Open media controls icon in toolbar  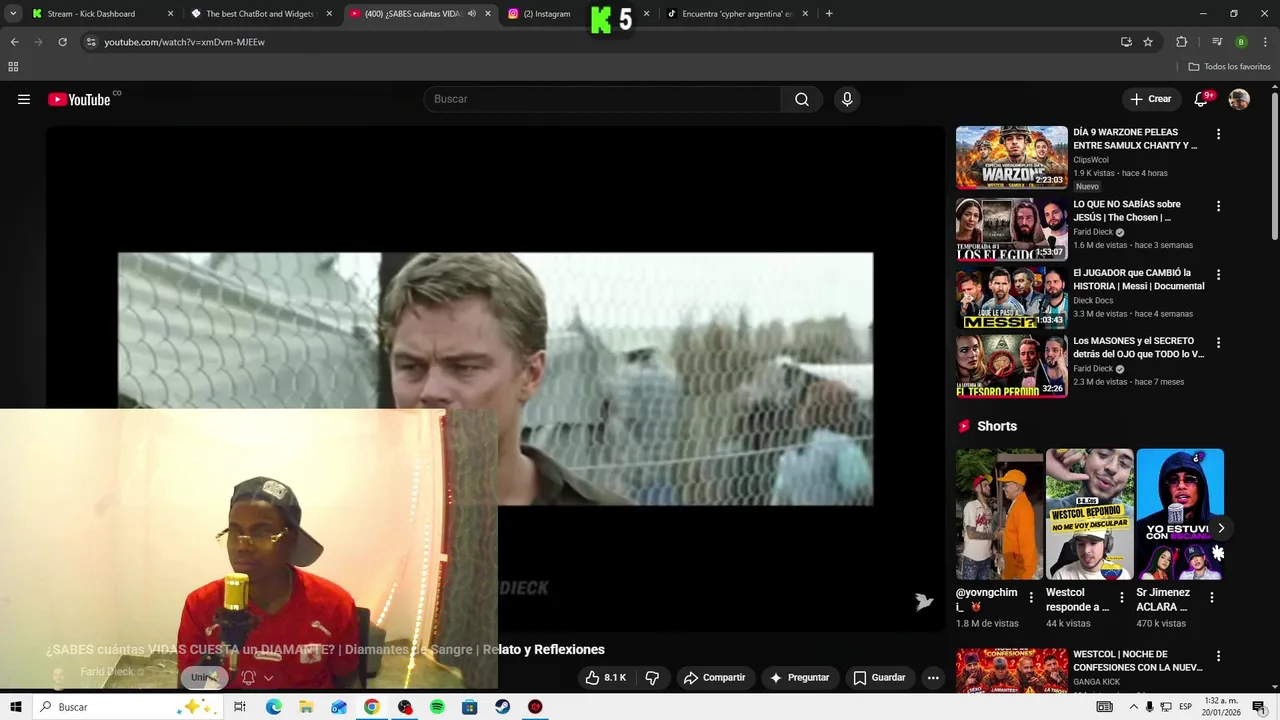pyautogui.click(x=1217, y=42)
